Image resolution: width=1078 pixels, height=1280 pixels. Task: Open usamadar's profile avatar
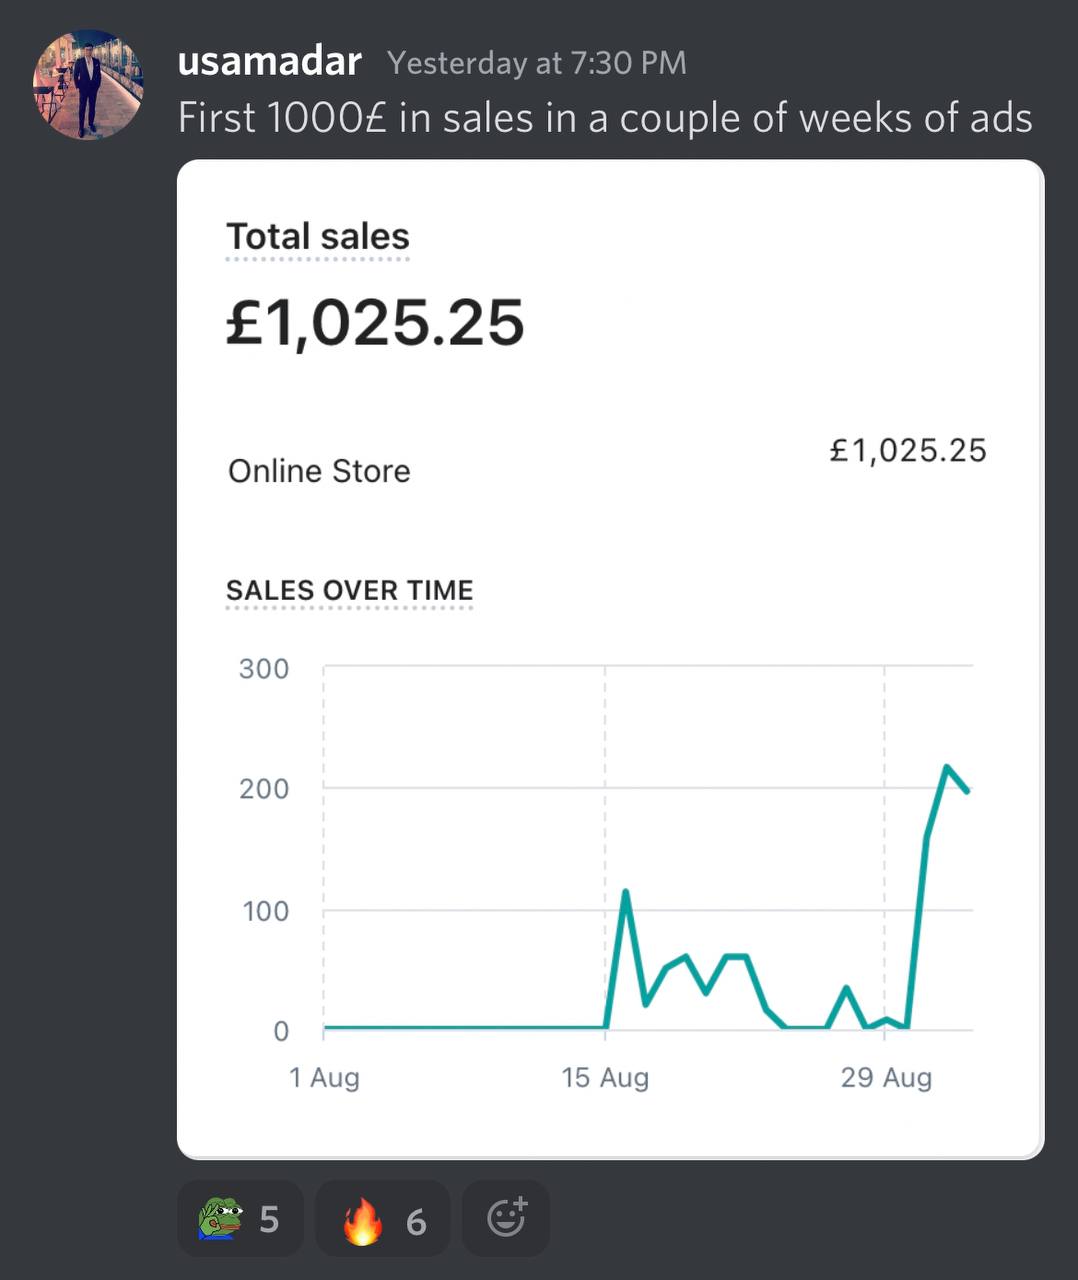point(88,85)
